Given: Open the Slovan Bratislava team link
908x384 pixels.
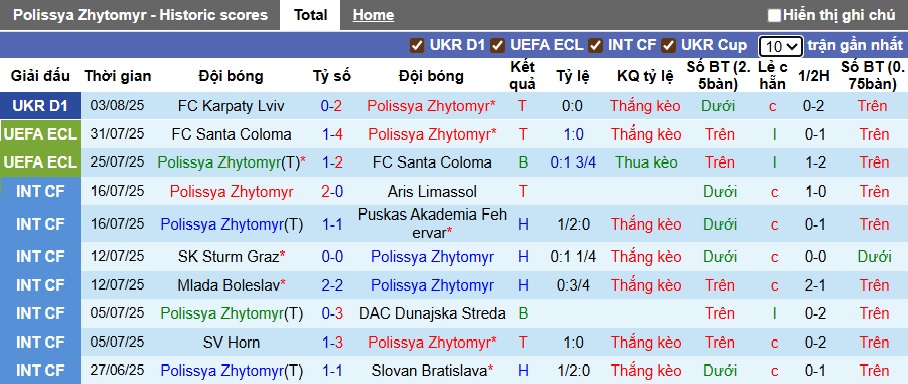Looking at the screenshot, I should click(432, 370).
